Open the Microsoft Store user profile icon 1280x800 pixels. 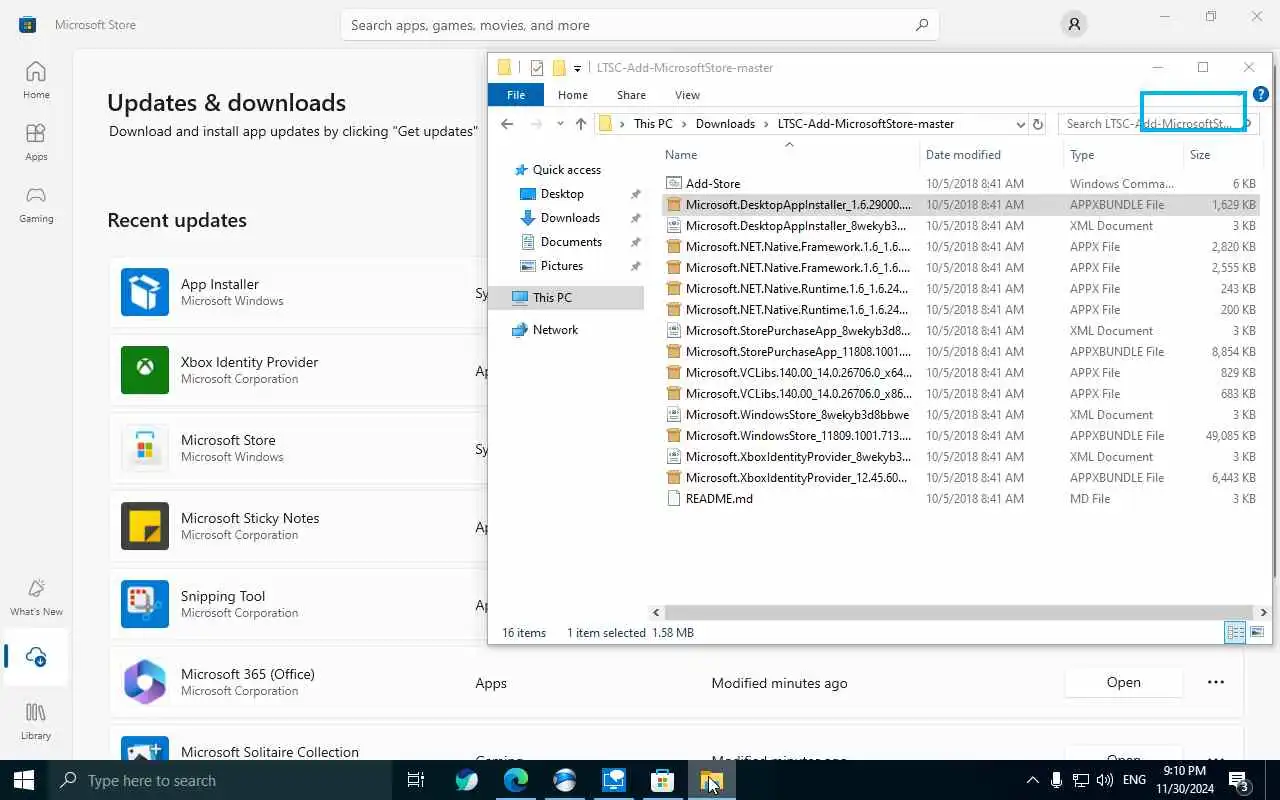1074,25
